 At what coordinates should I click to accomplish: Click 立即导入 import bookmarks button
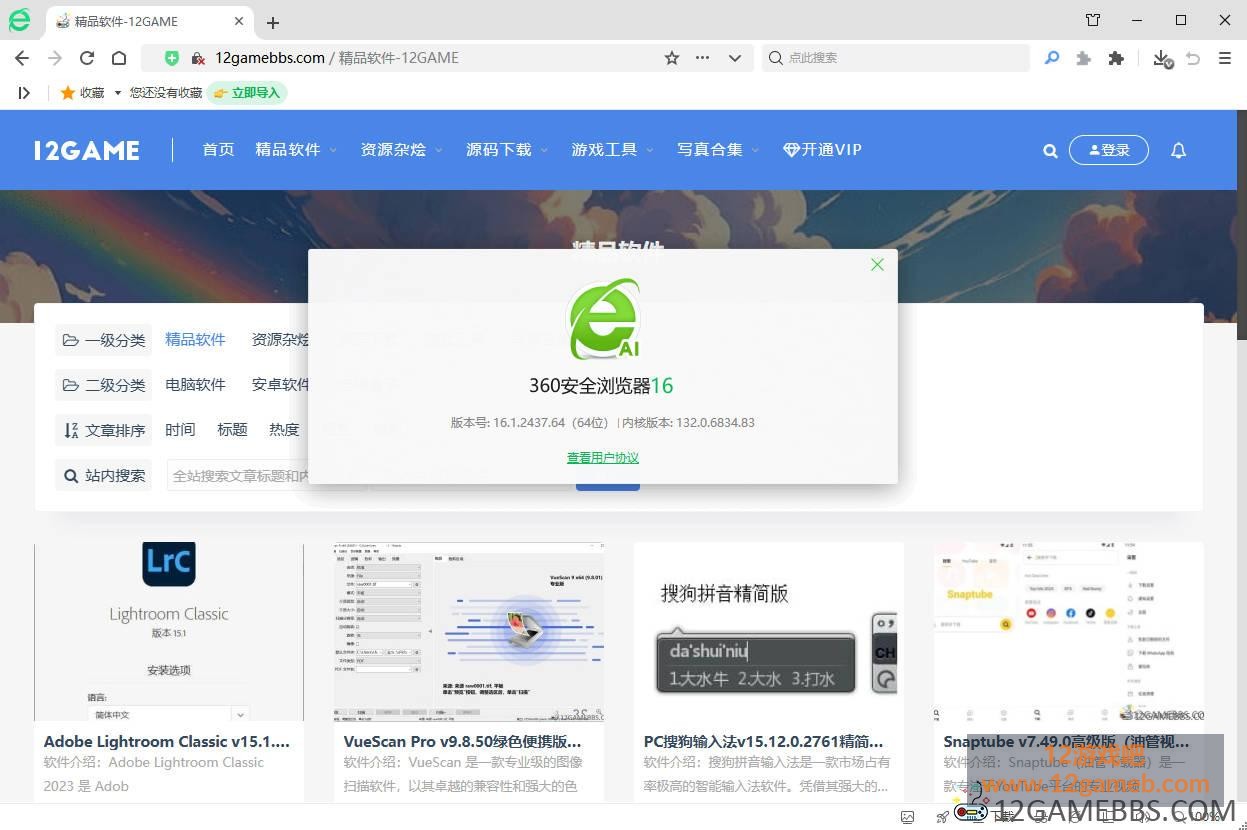click(x=247, y=93)
